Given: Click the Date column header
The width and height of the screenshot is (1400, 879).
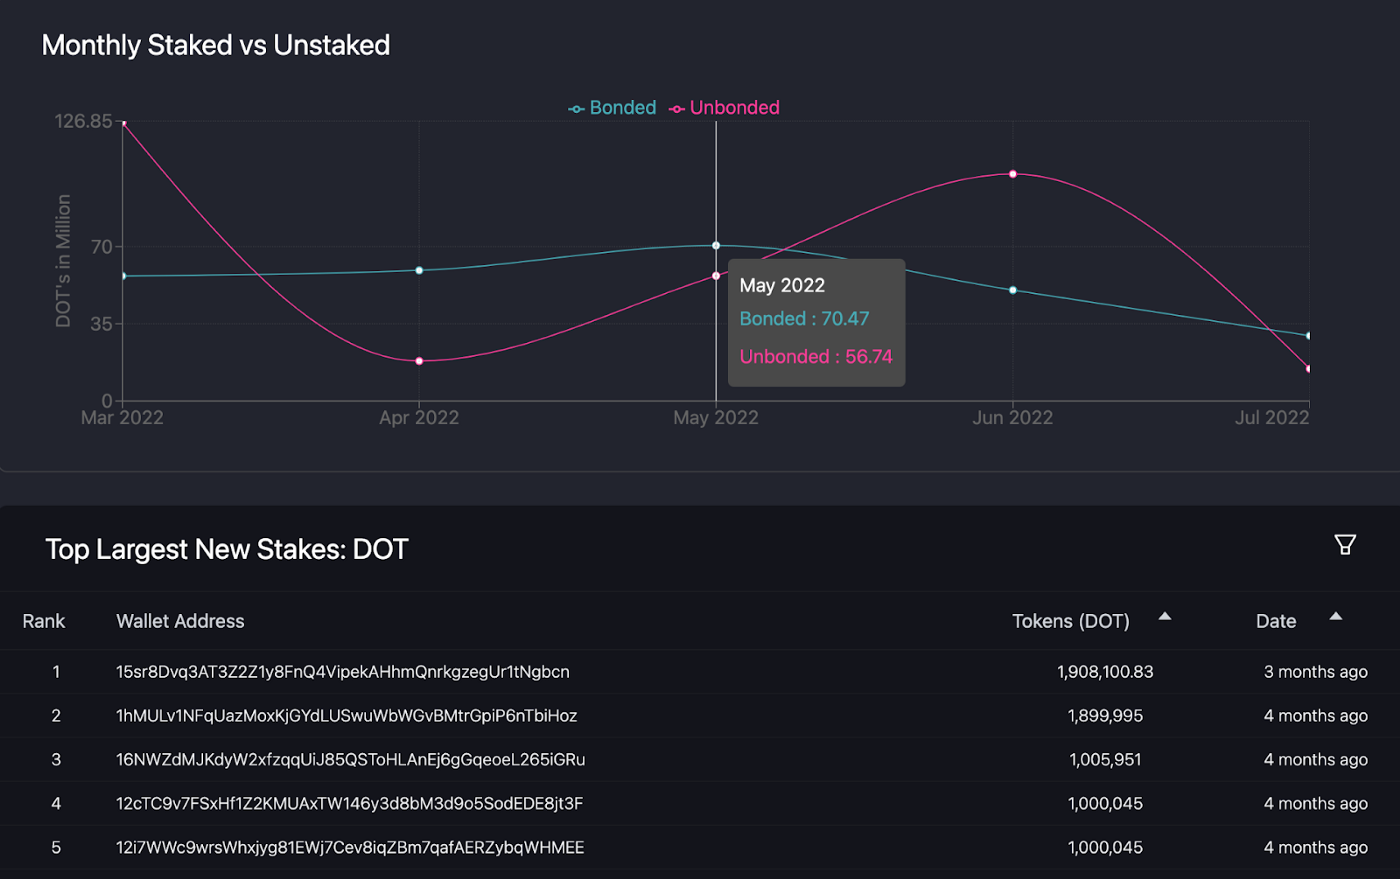Looking at the screenshot, I should click(1276, 621).
